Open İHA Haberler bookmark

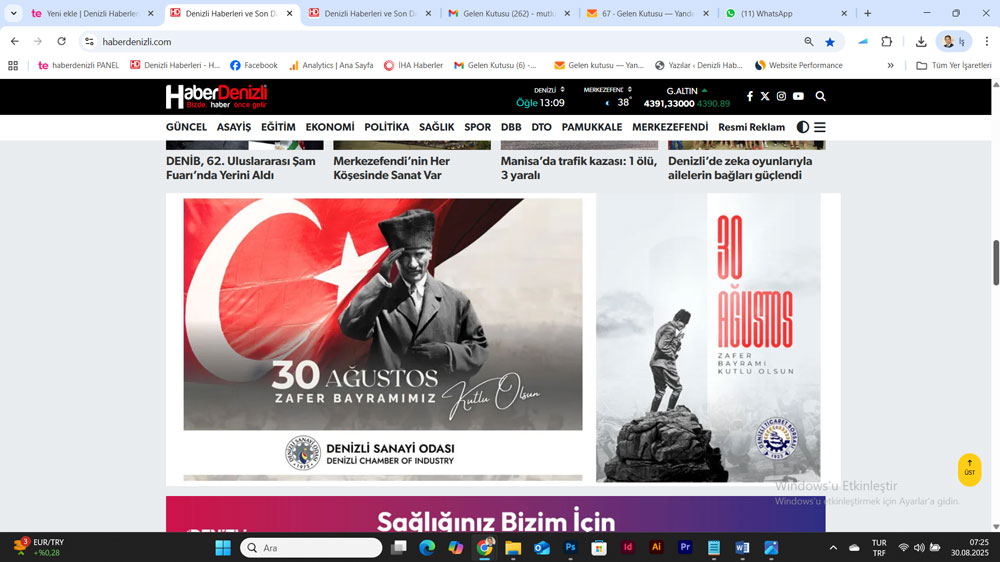click(413, 65)
